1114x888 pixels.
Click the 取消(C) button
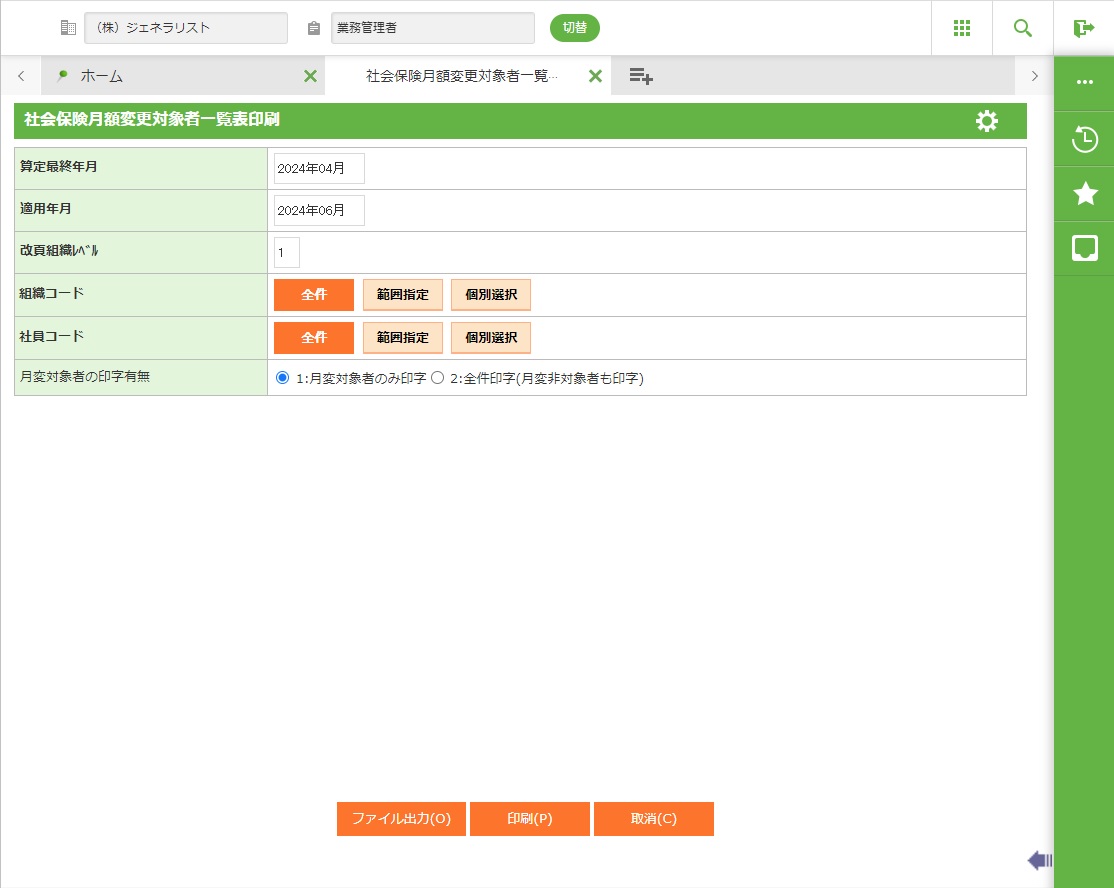point(654,818)
